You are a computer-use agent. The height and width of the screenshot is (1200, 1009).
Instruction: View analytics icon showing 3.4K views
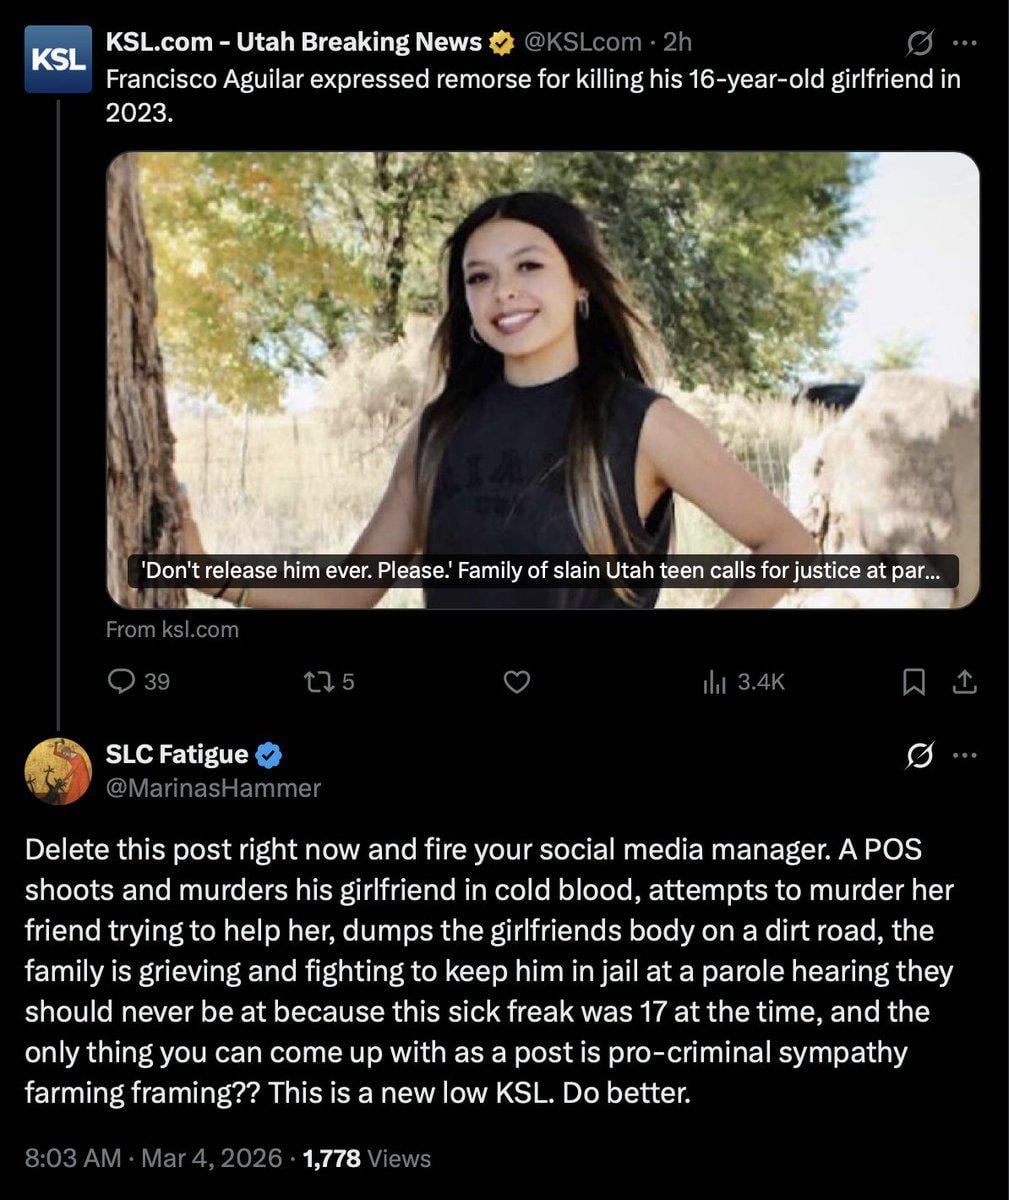[x=714, y=682]
